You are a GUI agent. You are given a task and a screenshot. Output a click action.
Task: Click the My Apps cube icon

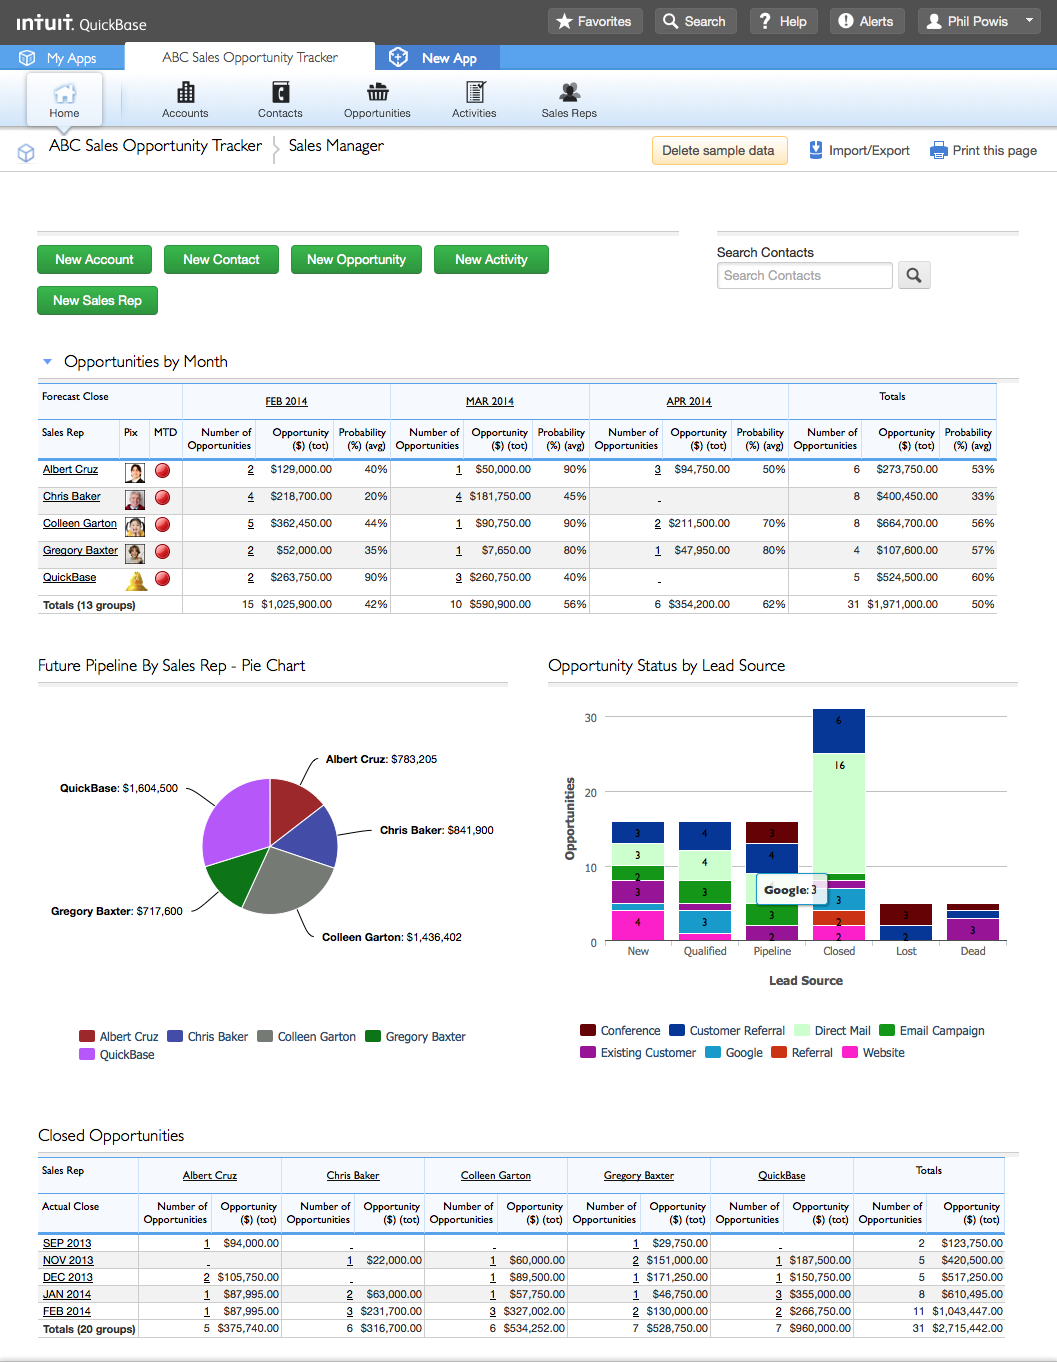(27, 58)
